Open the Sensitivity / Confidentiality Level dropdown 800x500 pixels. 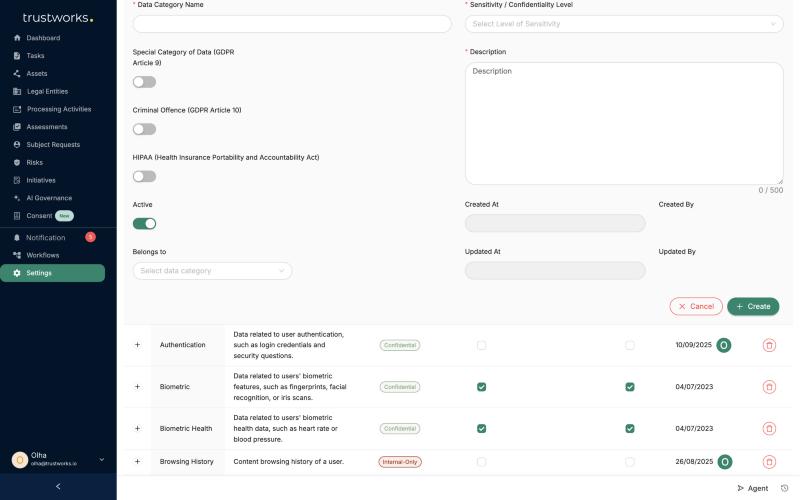pos(624,24)
